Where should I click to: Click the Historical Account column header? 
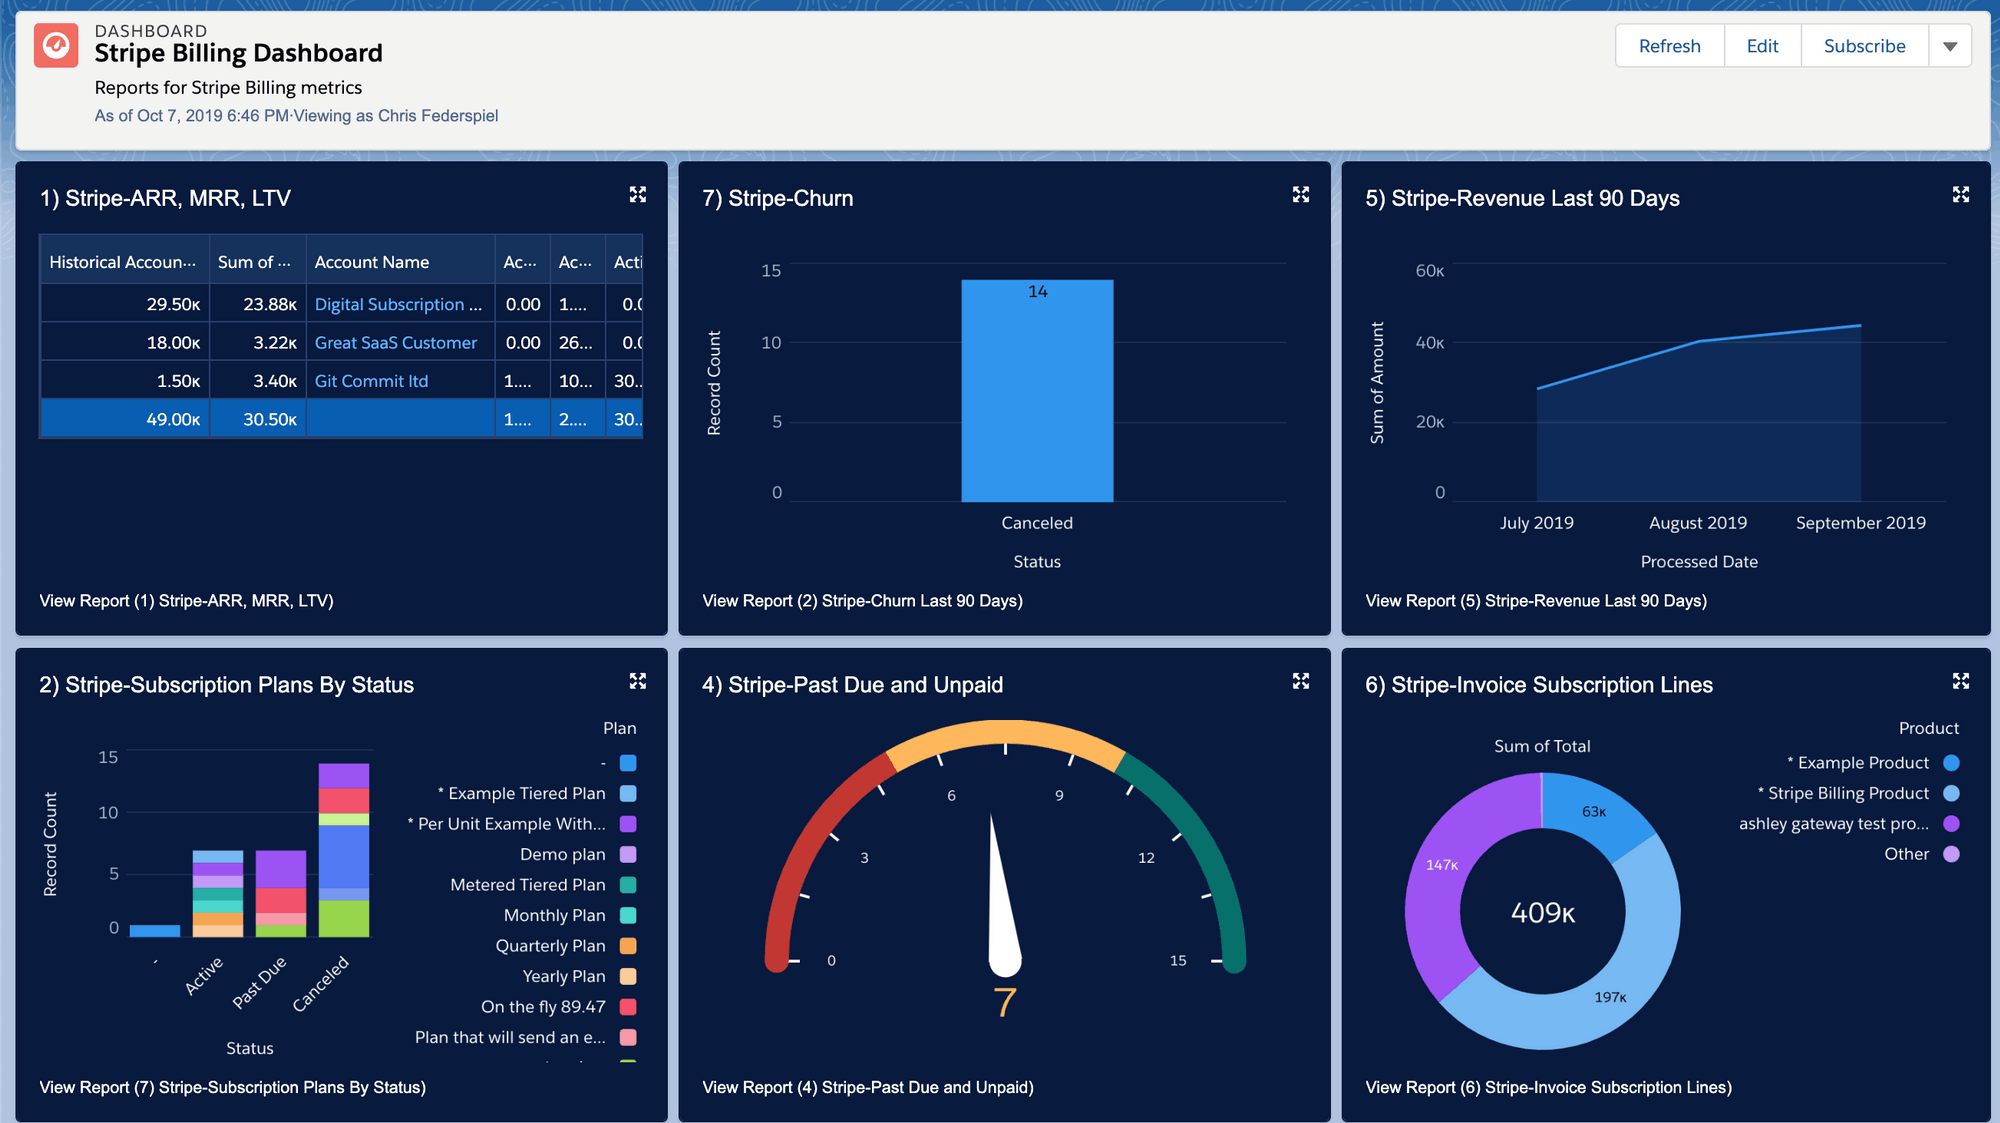pos(124,262)
